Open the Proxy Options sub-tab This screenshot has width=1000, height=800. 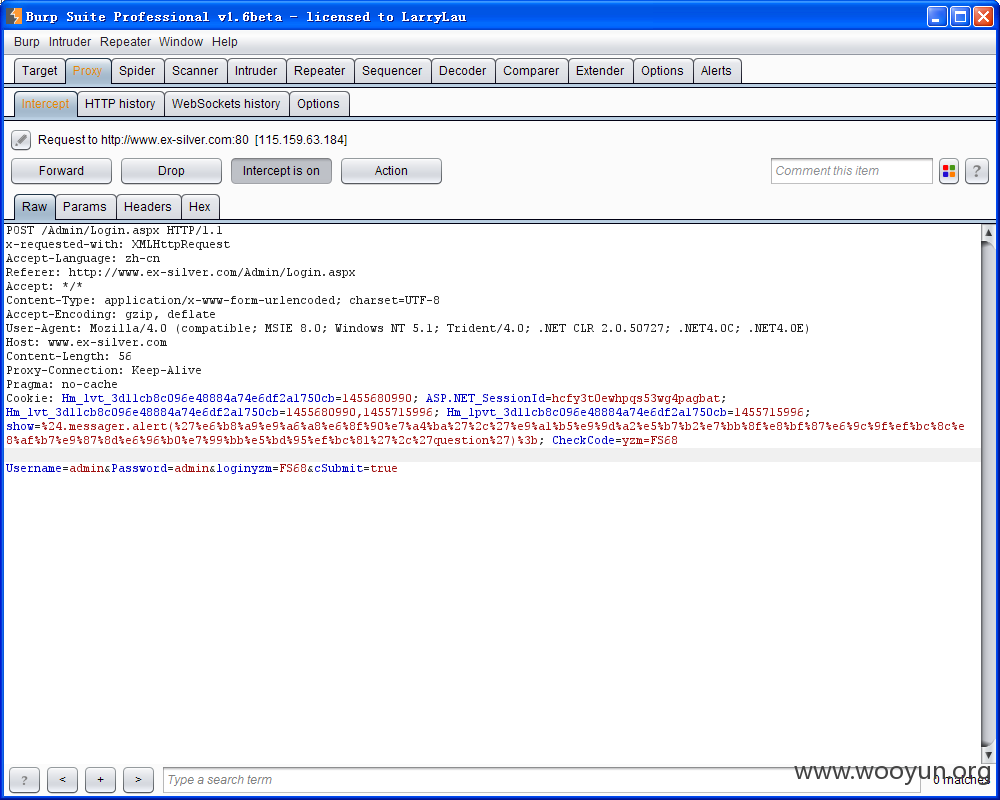click(318, 104)
